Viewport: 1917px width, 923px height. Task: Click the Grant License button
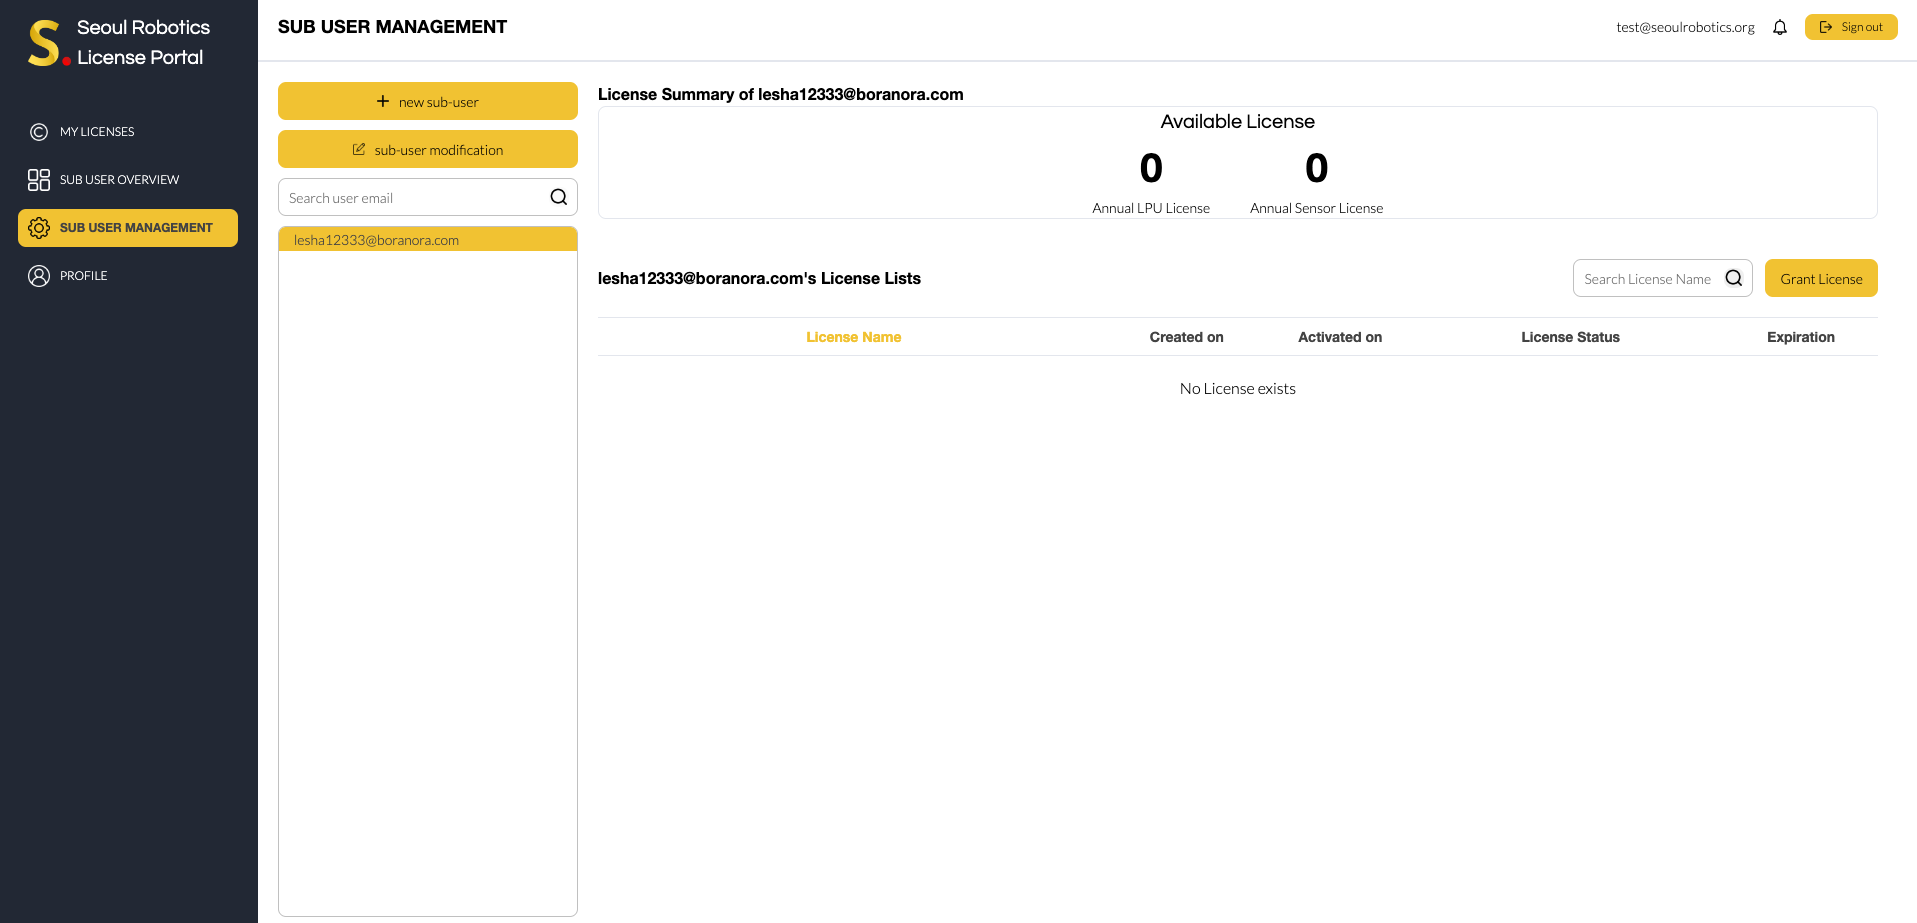pyautogui.click(x=1821, y=278)
